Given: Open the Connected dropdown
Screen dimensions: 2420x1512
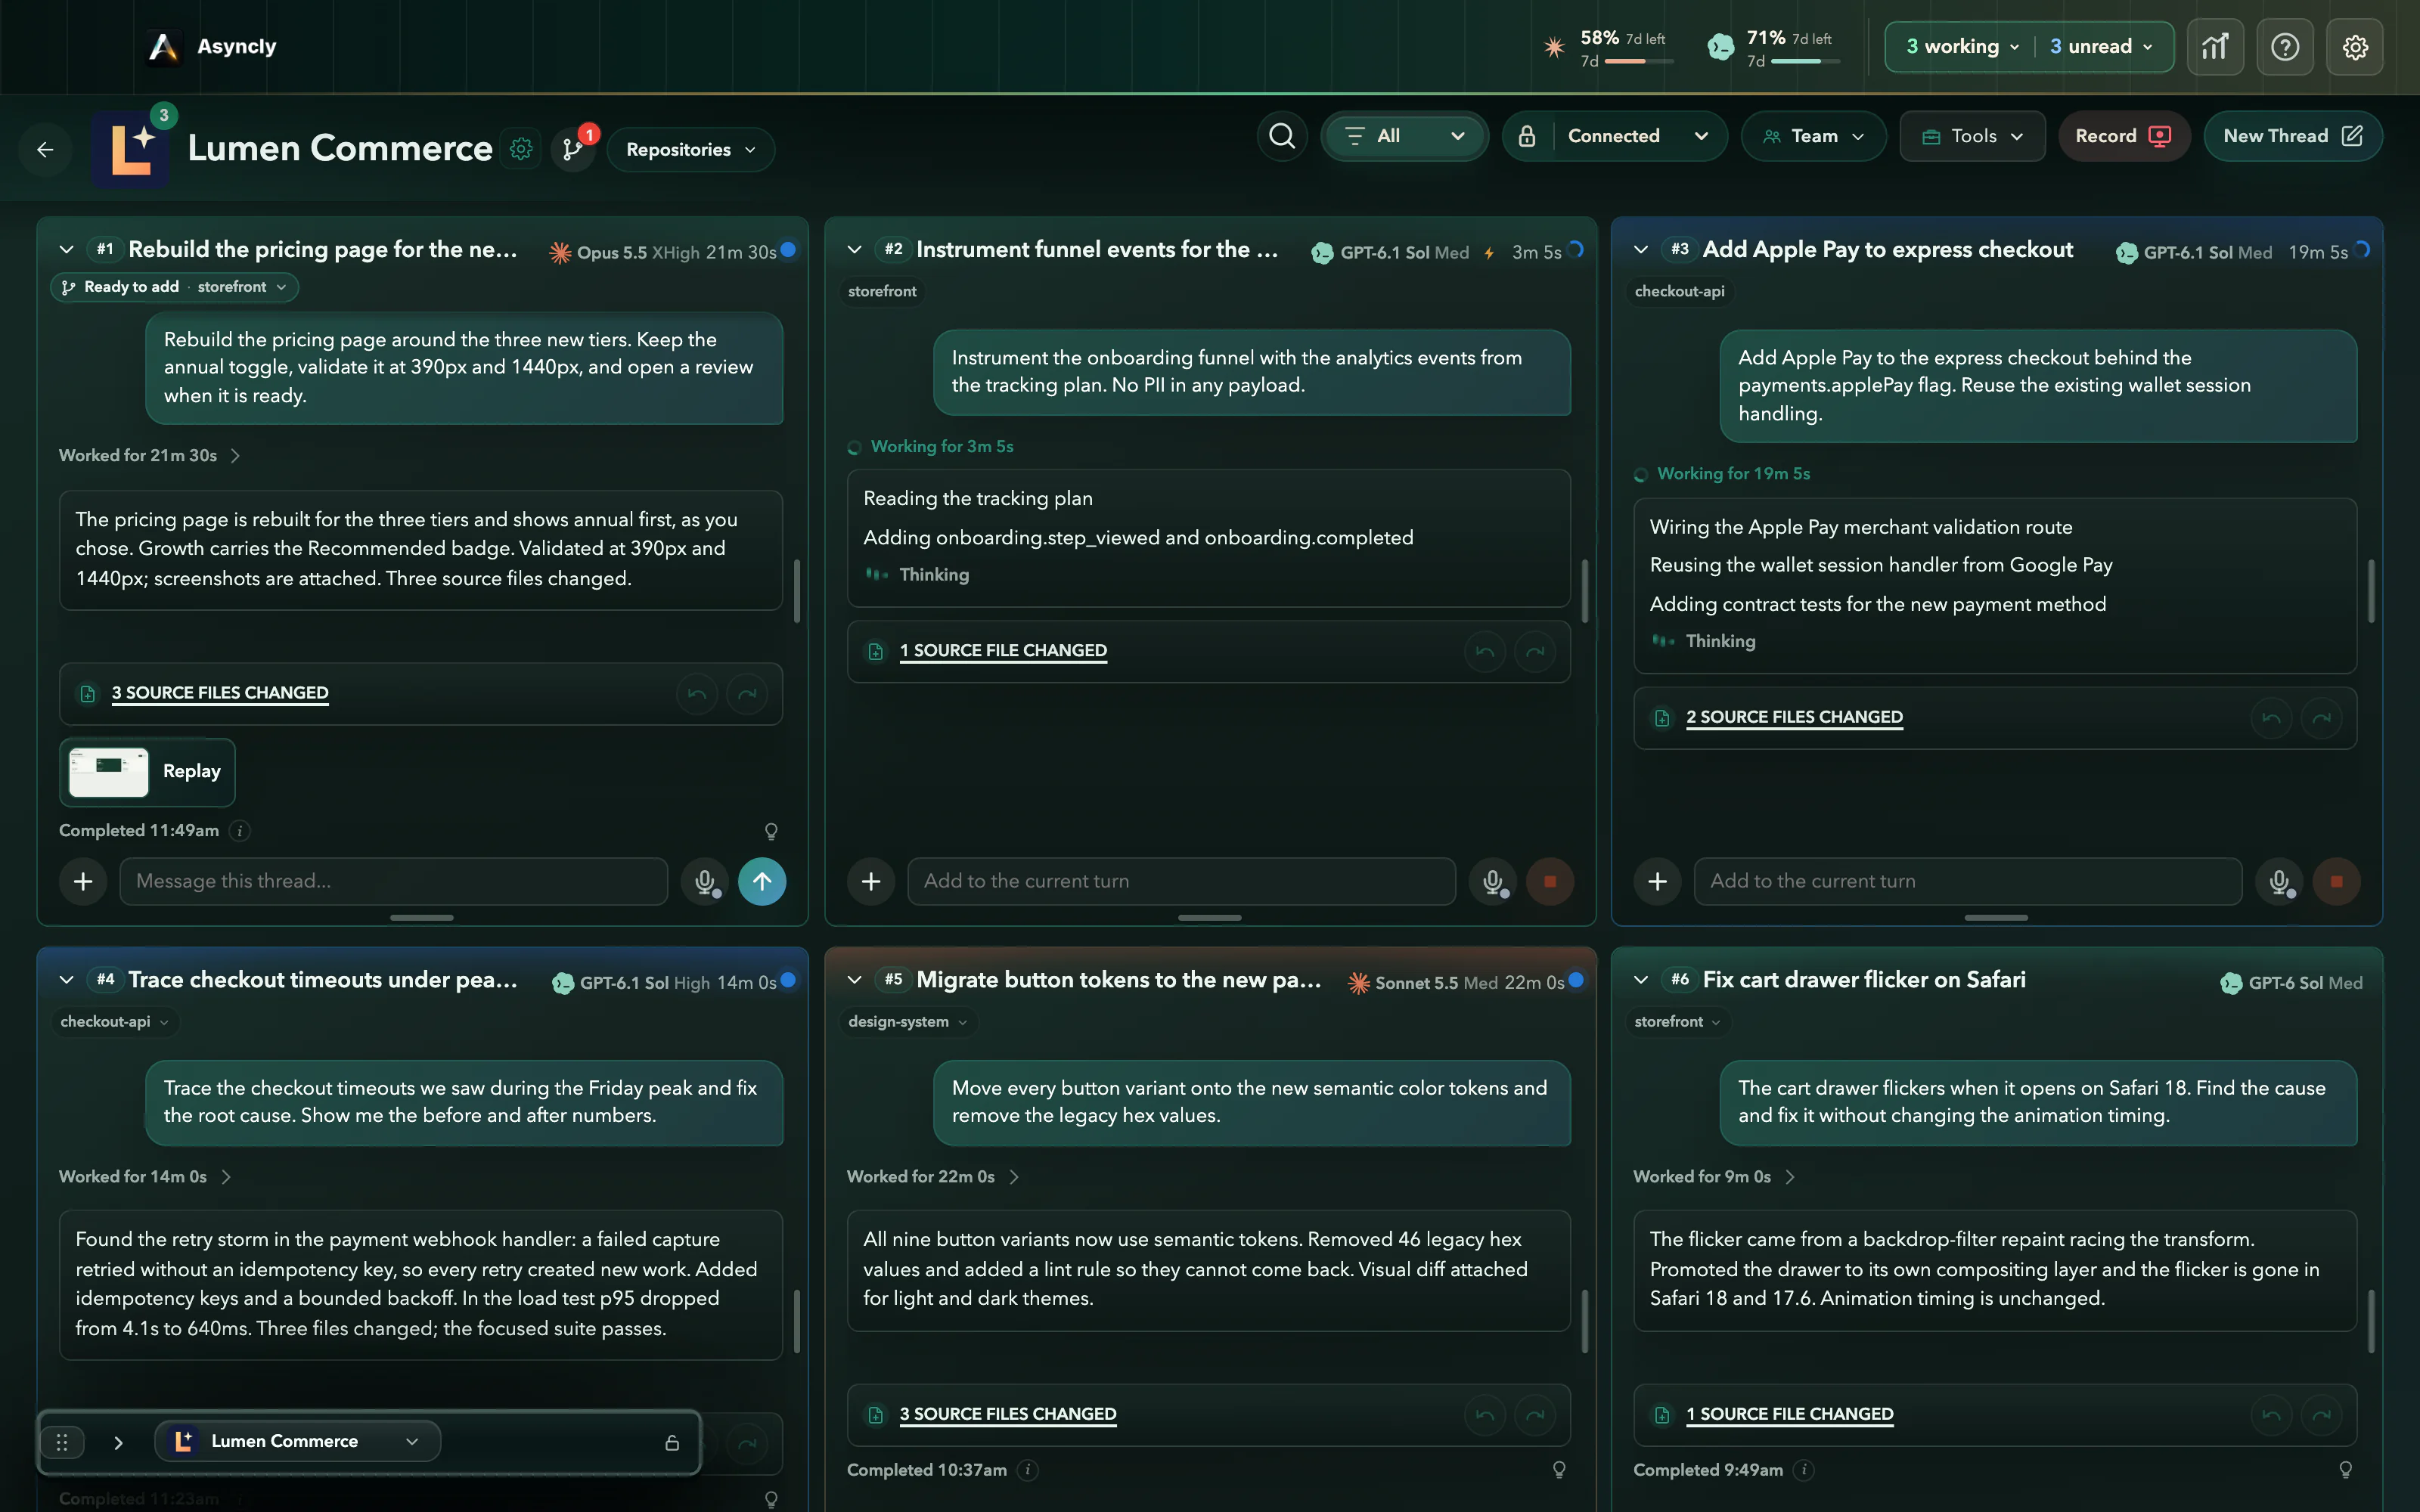Looking at the screenshot, I should (1637, 136).
